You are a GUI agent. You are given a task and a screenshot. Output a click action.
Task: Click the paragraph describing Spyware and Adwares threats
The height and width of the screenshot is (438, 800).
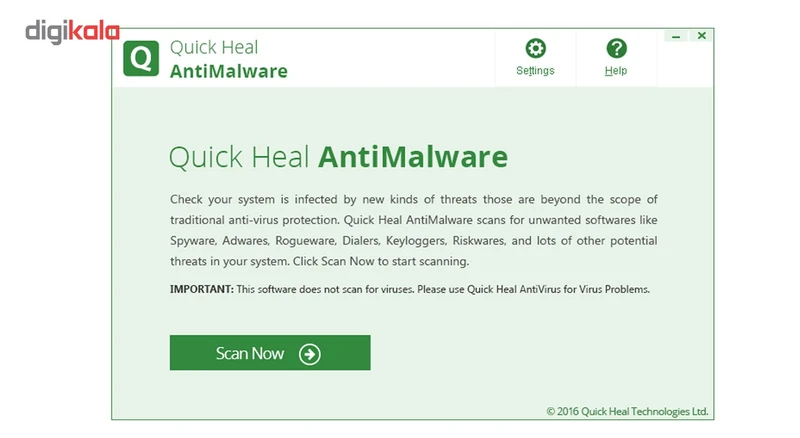point(414,230)
